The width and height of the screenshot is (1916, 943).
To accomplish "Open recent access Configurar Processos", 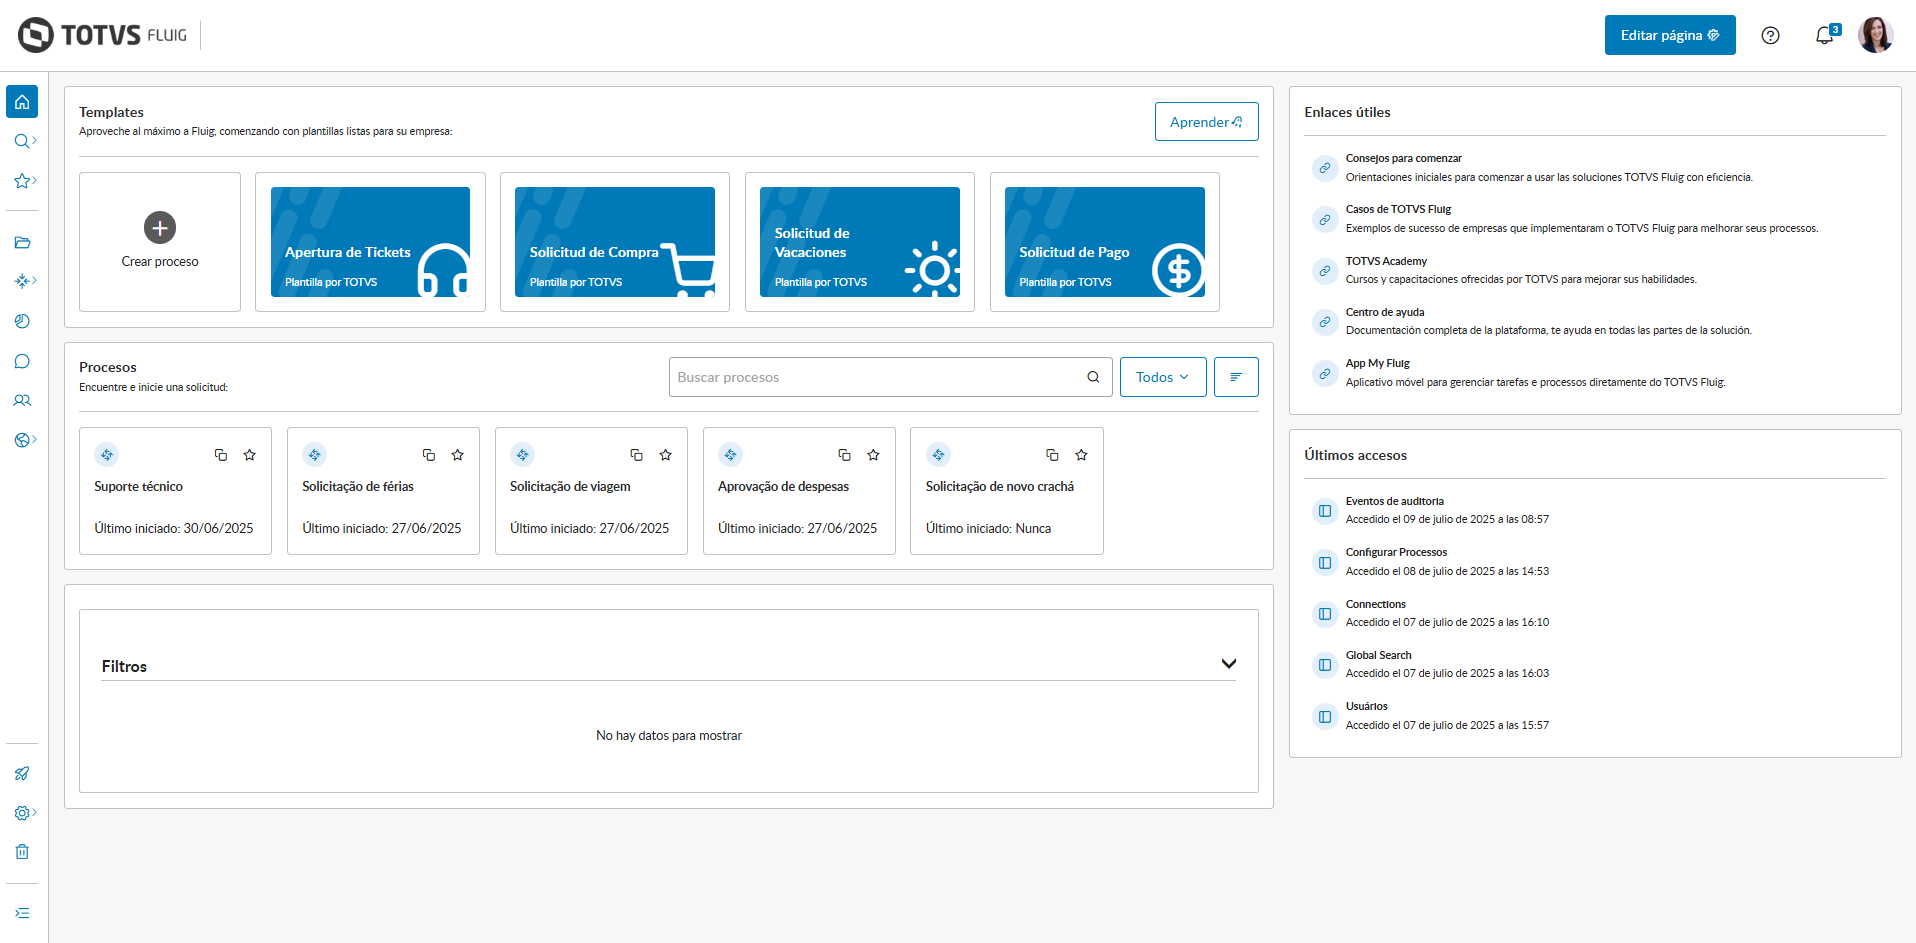I will click(x=1396, y=552).
